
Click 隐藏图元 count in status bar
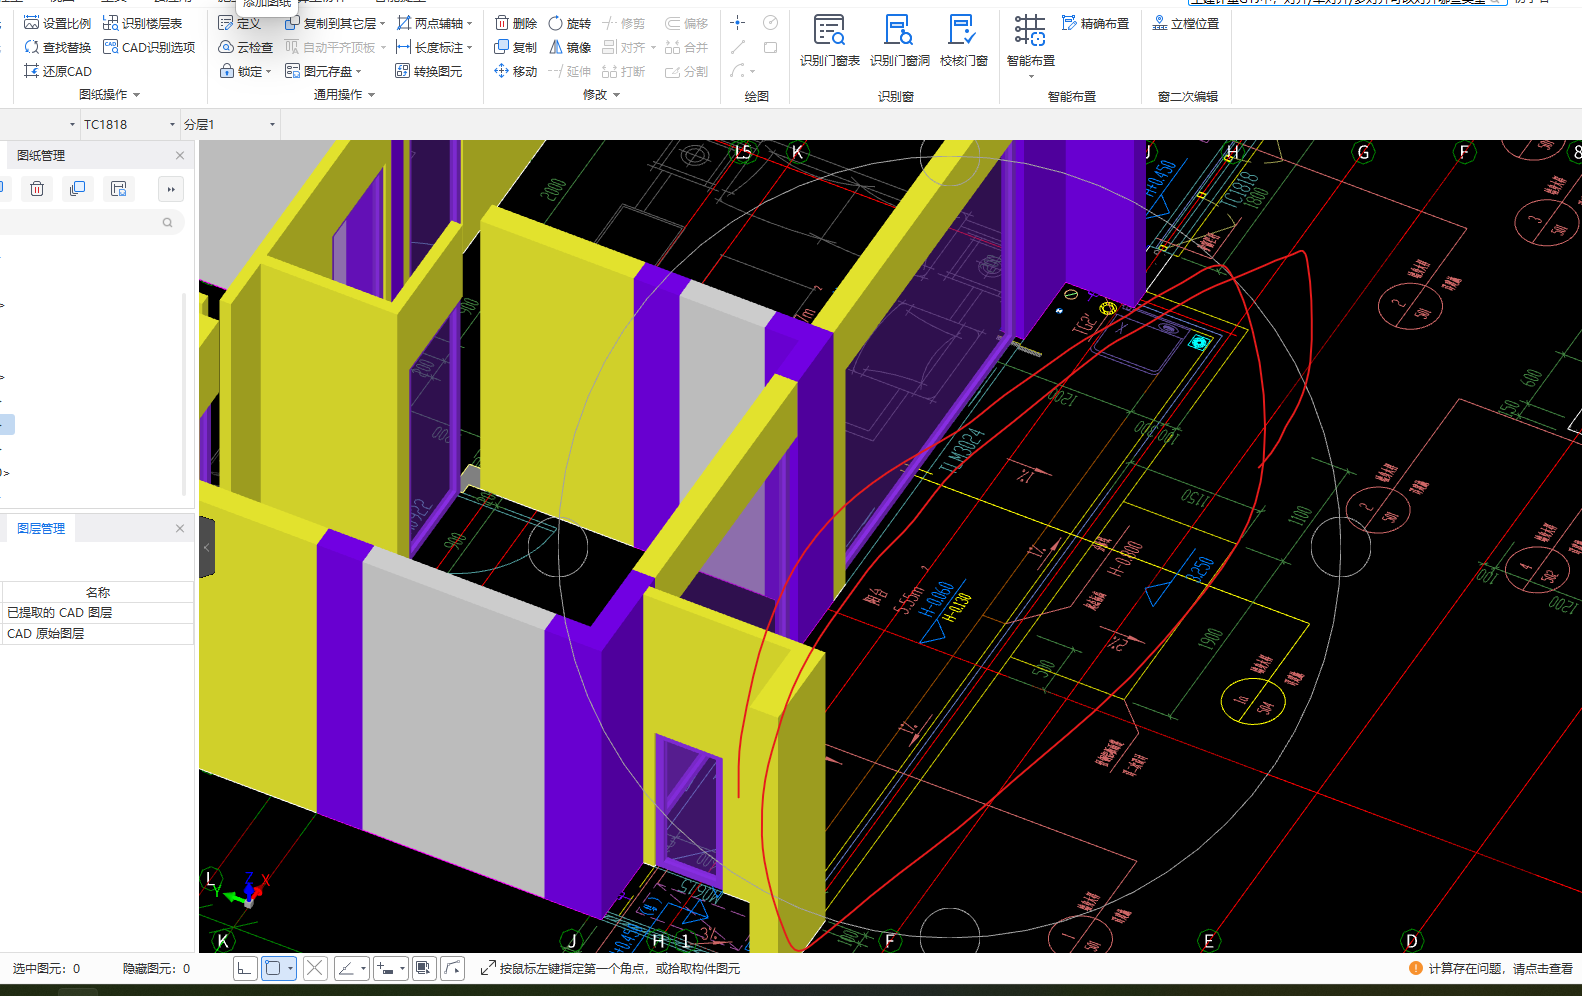click(156, 968)
